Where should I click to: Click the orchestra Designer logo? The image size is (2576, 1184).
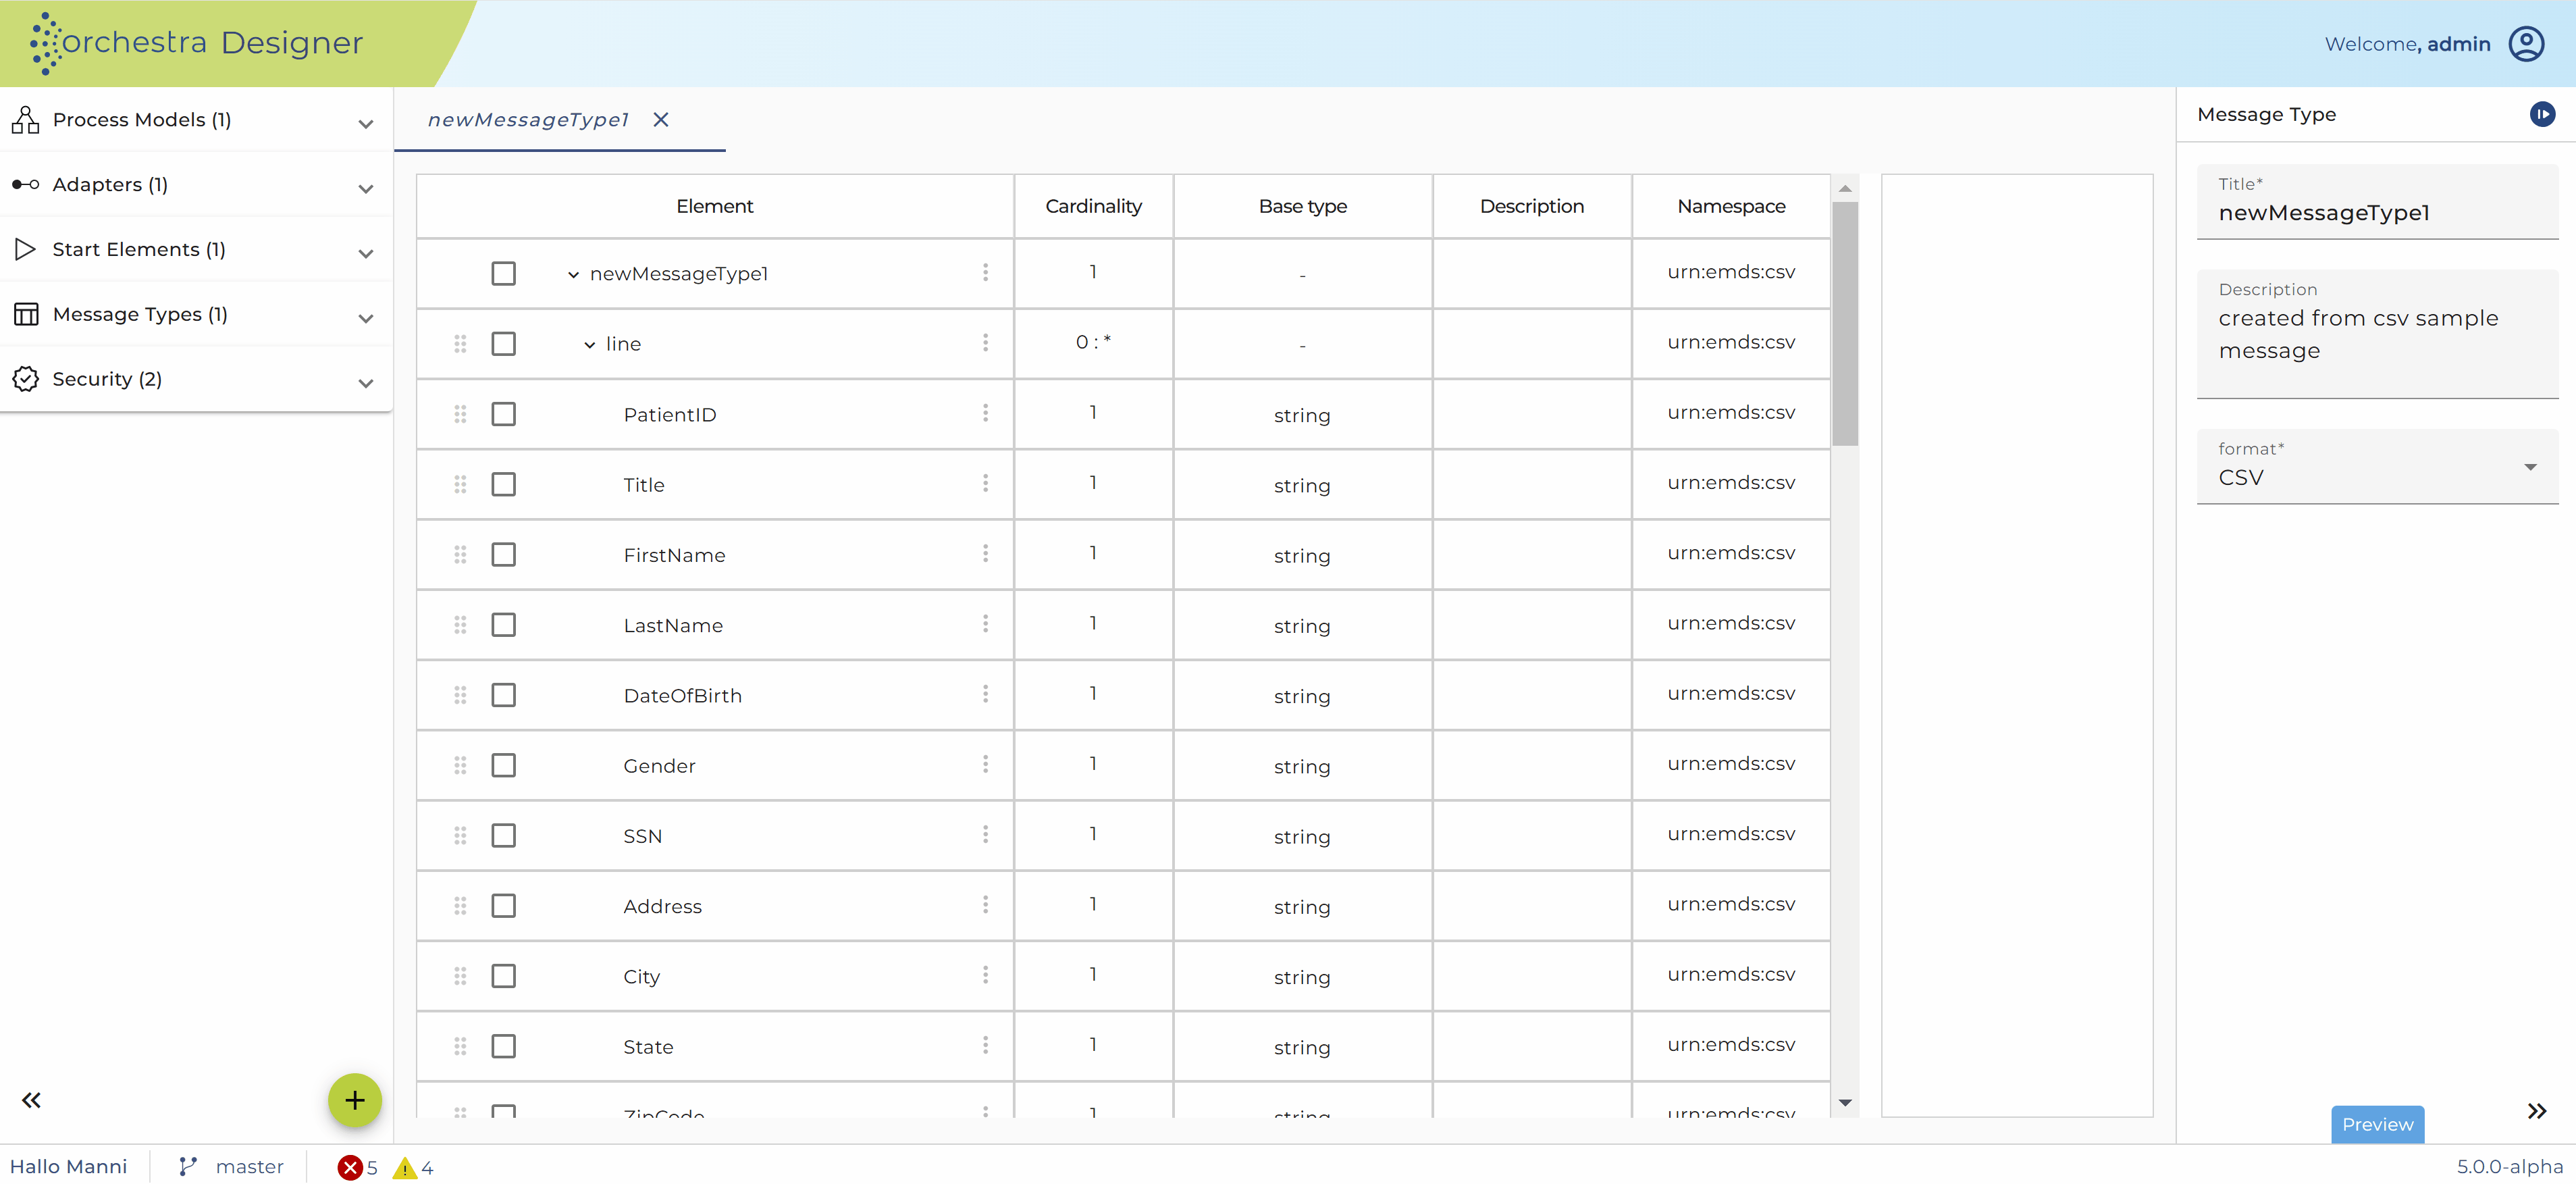pos(196,43)
